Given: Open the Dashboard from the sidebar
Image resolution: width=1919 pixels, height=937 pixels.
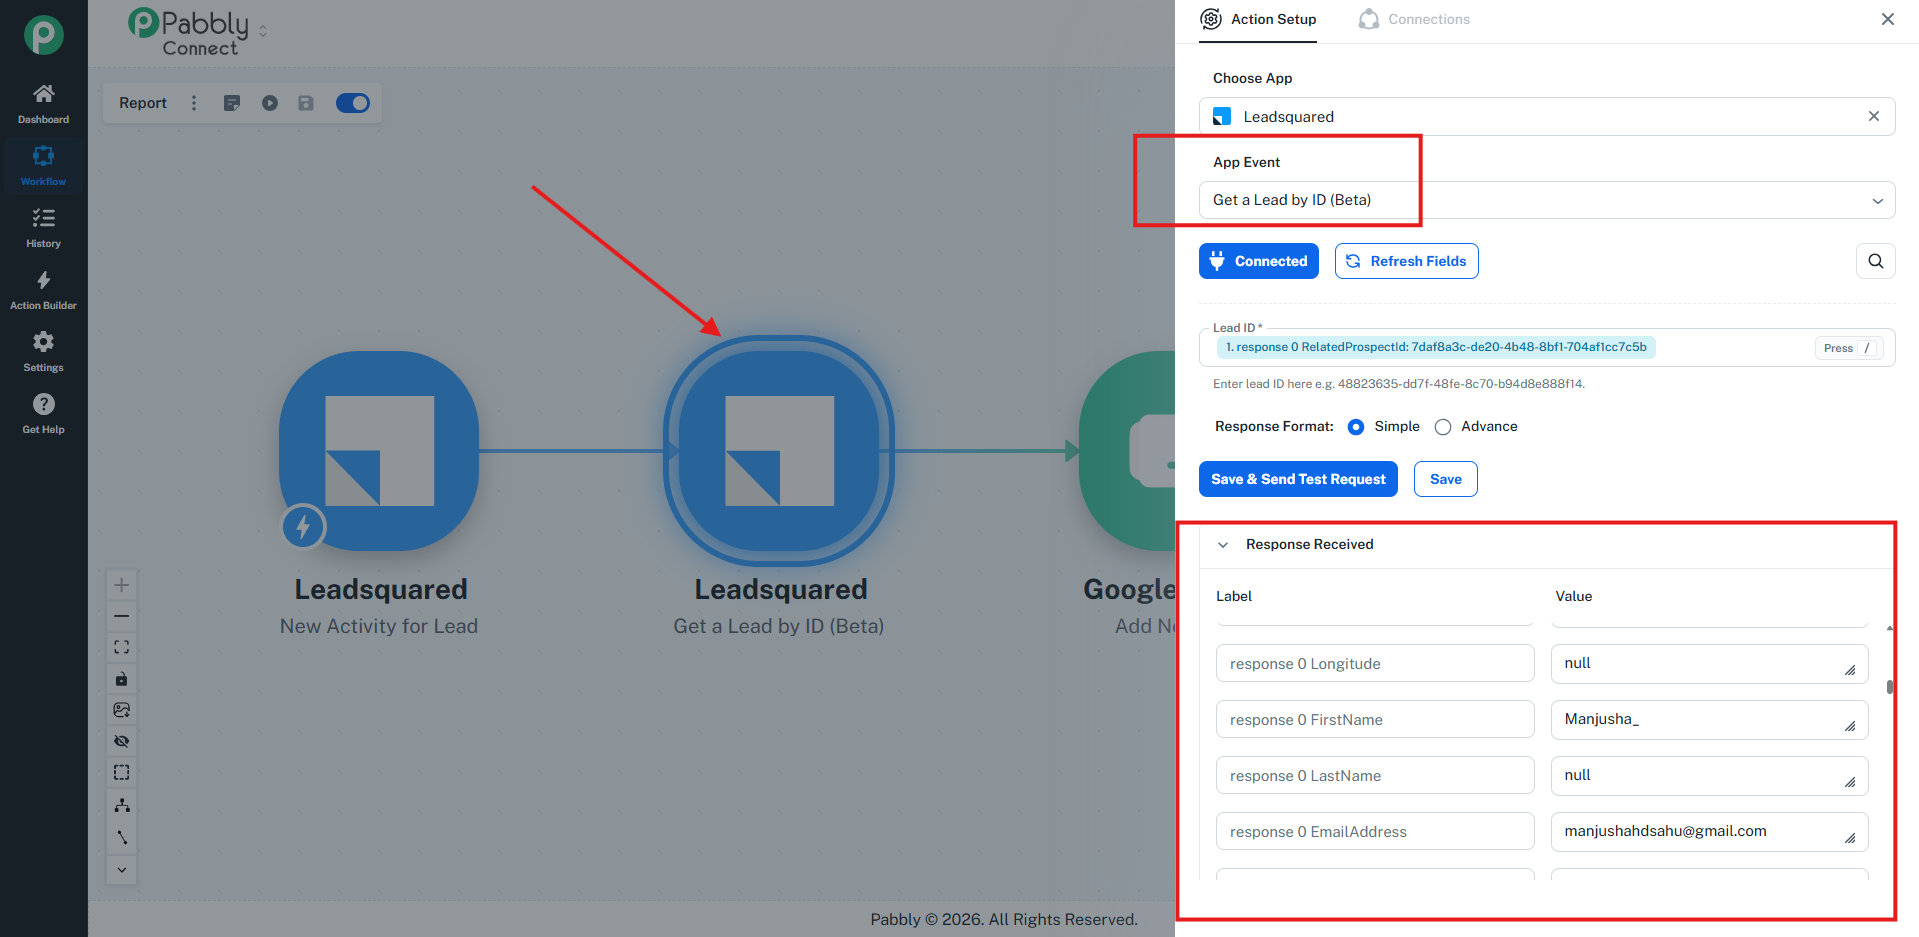Looking at the screenshot, I should [x=43, y=104].
